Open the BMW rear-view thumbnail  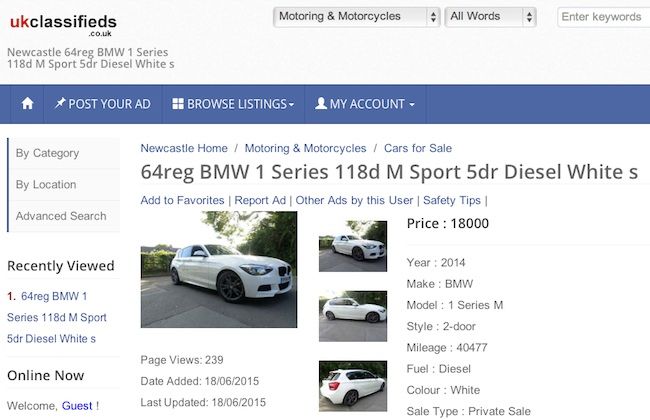353,386
